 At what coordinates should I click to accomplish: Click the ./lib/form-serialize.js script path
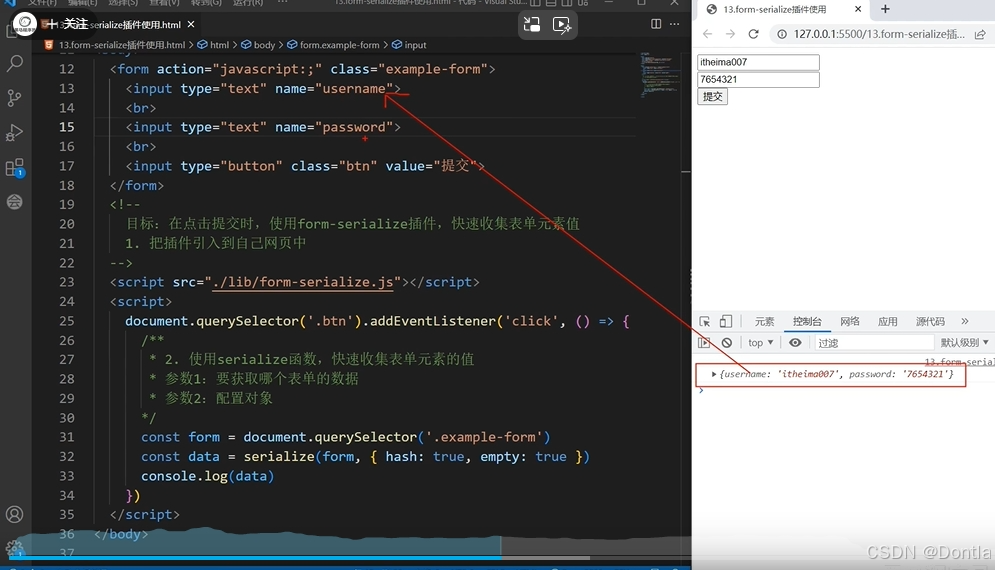click(303, 282)
